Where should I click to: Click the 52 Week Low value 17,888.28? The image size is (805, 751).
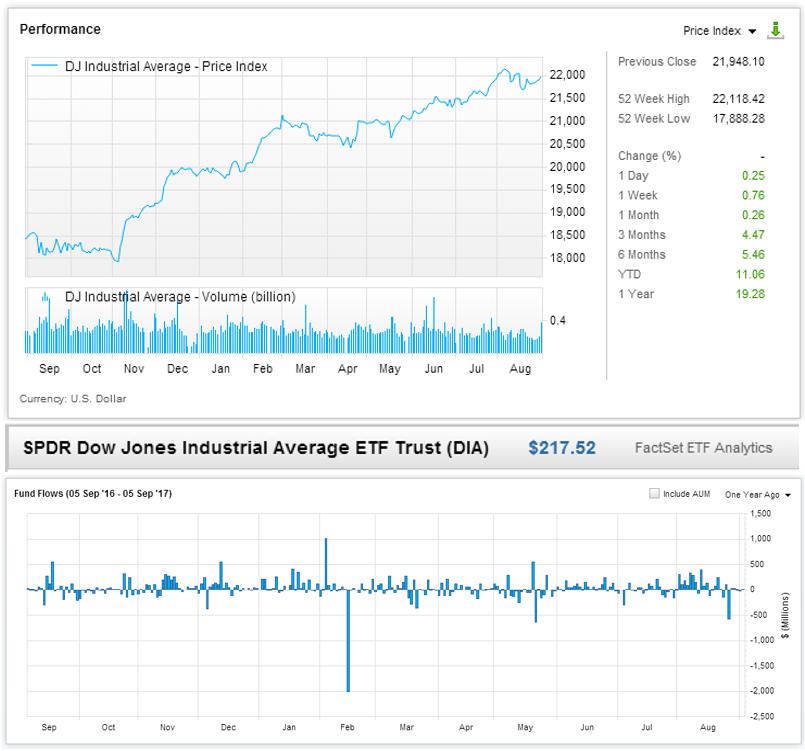(738, 119)
